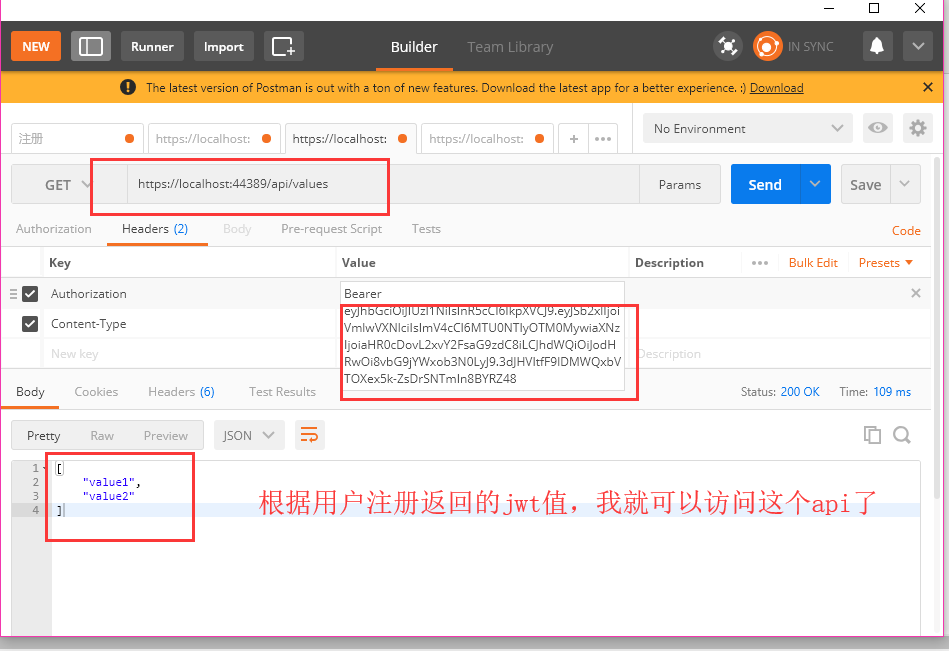Expand the Save button dropdown arrow
The image size is (949, 651).
(905, 184)
